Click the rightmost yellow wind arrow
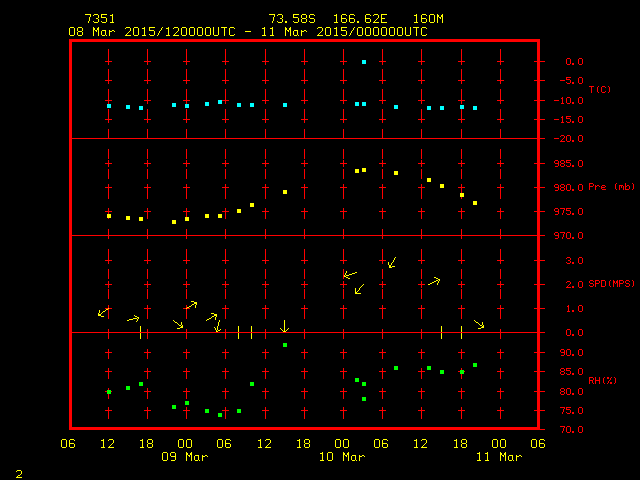This screenshot has width=640, height=480. tap(479, 324)
